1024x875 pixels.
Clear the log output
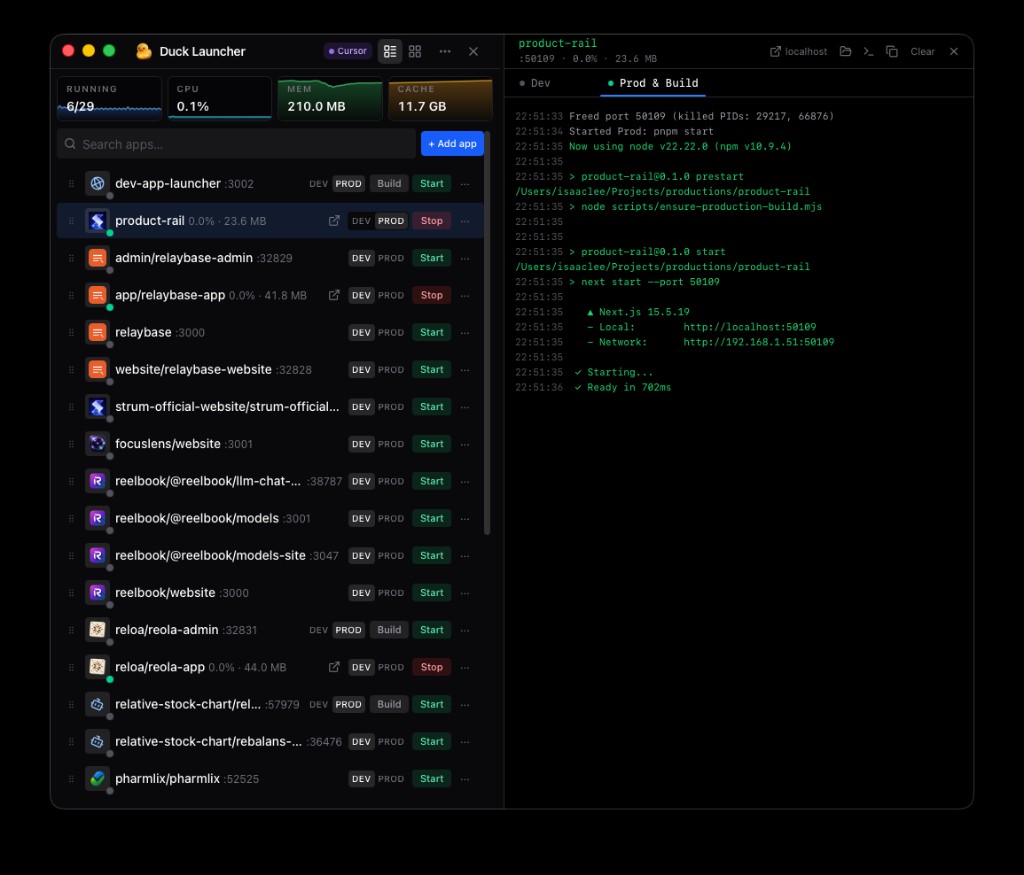(x=922, y=52)
